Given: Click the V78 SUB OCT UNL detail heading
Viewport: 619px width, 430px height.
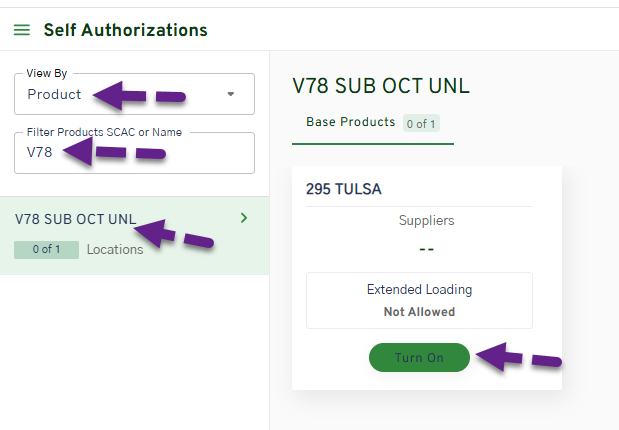Looking at the screenshot, I should [381, 85].
